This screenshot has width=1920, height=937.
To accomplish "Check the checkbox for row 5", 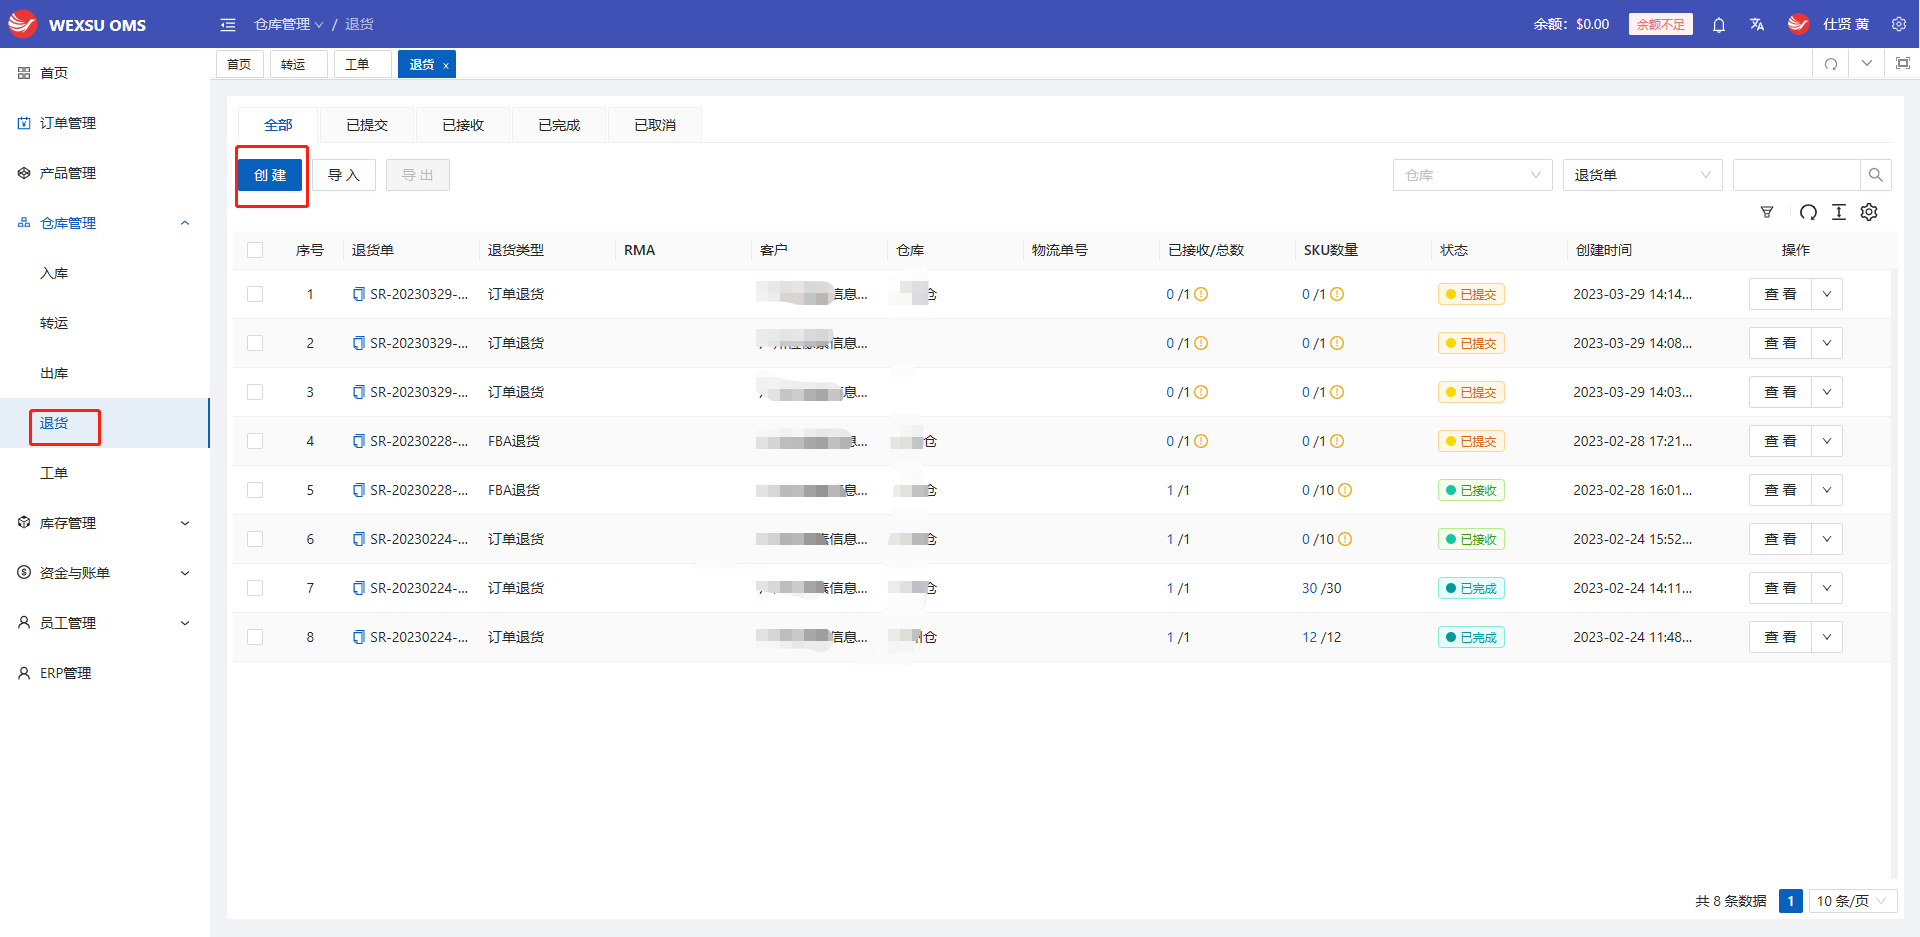I will pos(255,490).
